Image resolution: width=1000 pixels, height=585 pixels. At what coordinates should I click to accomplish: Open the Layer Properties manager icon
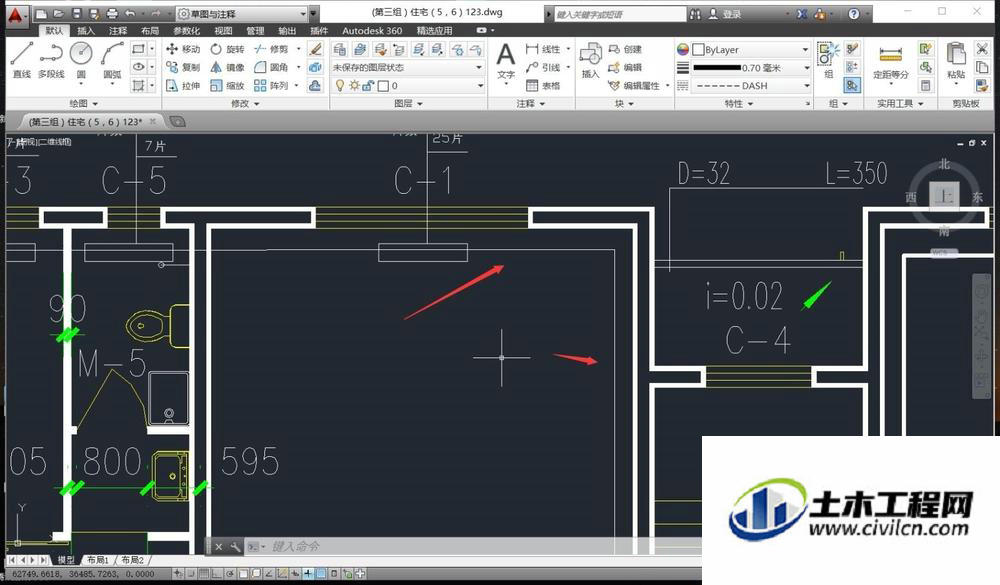[x=340, y=49]
